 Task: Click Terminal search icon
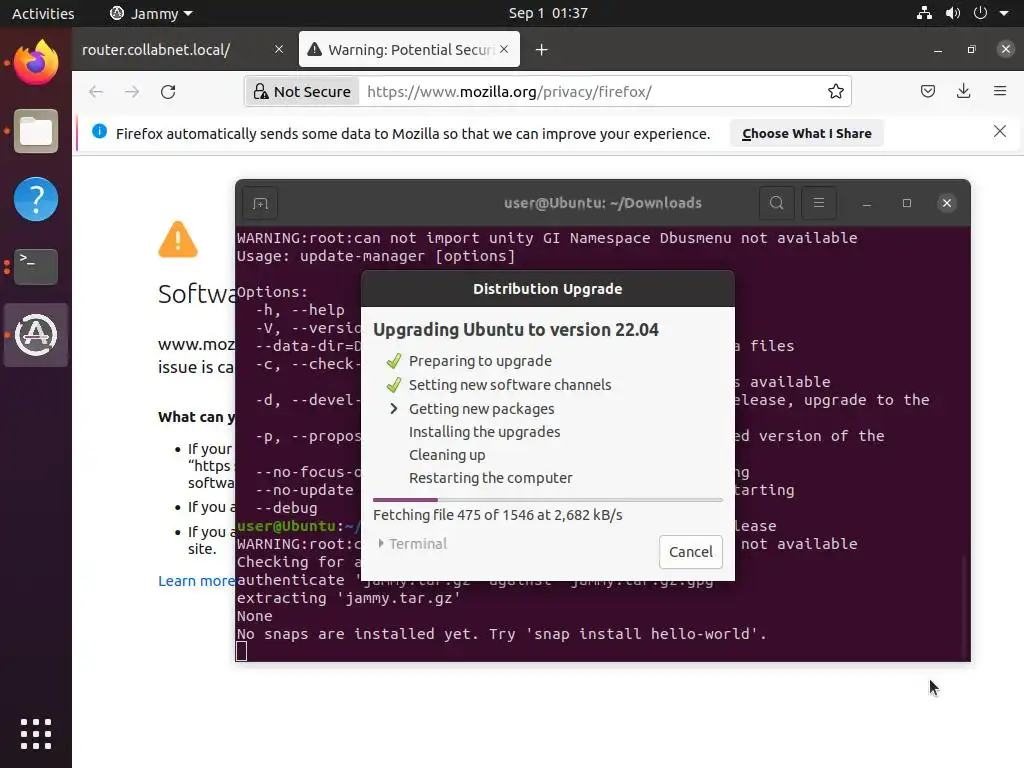776,203
